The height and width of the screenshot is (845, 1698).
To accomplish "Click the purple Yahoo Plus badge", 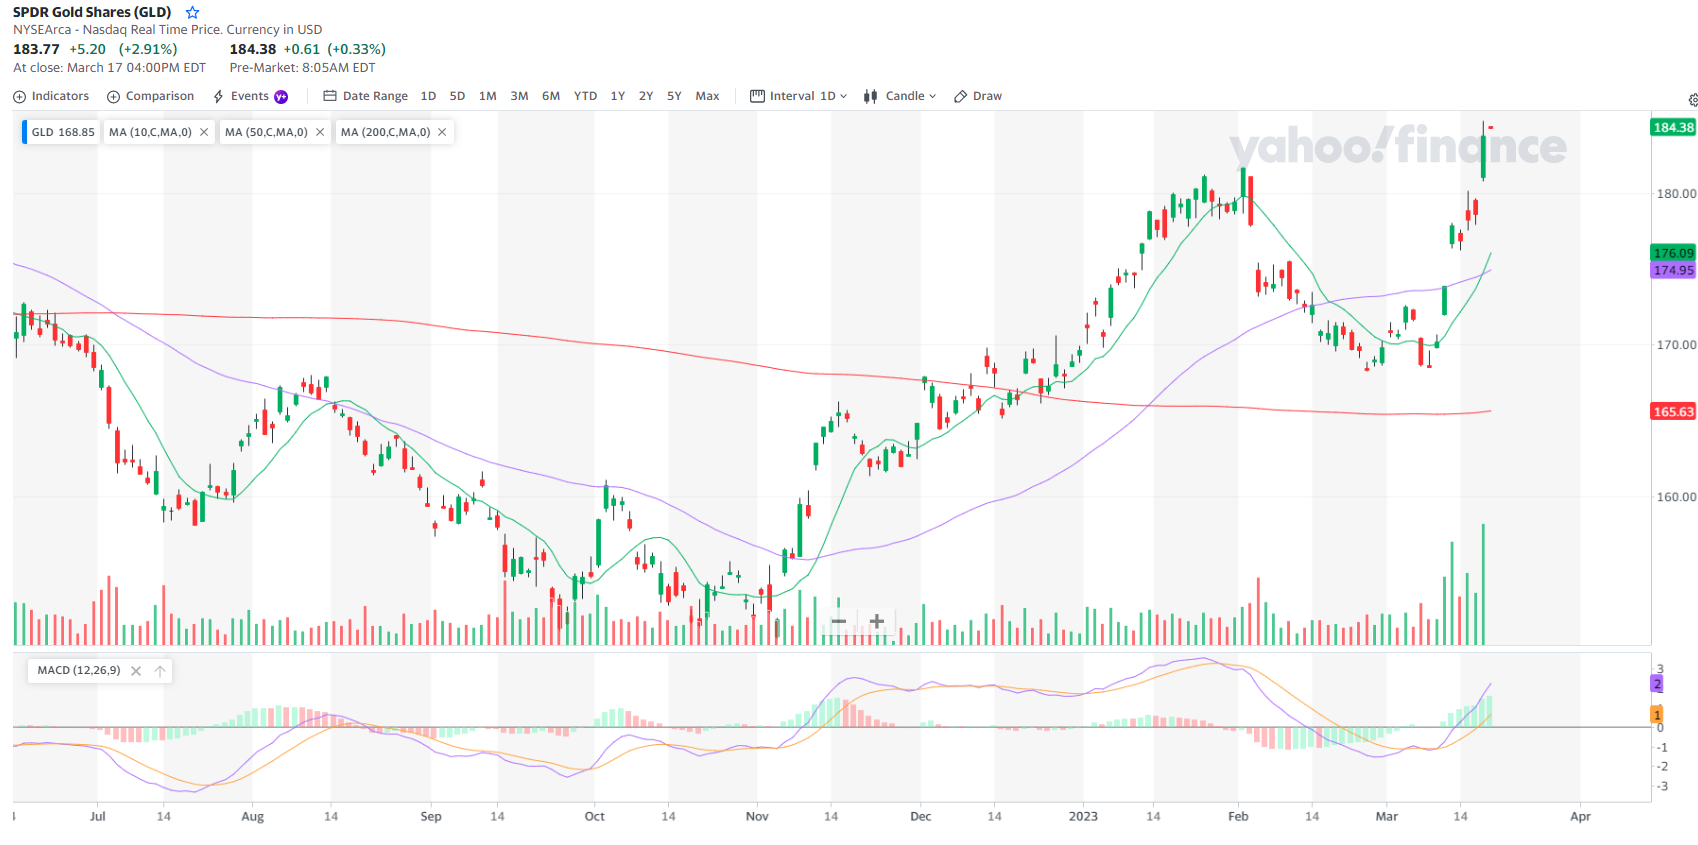I will pyautogui.click(x=281, y=97).
